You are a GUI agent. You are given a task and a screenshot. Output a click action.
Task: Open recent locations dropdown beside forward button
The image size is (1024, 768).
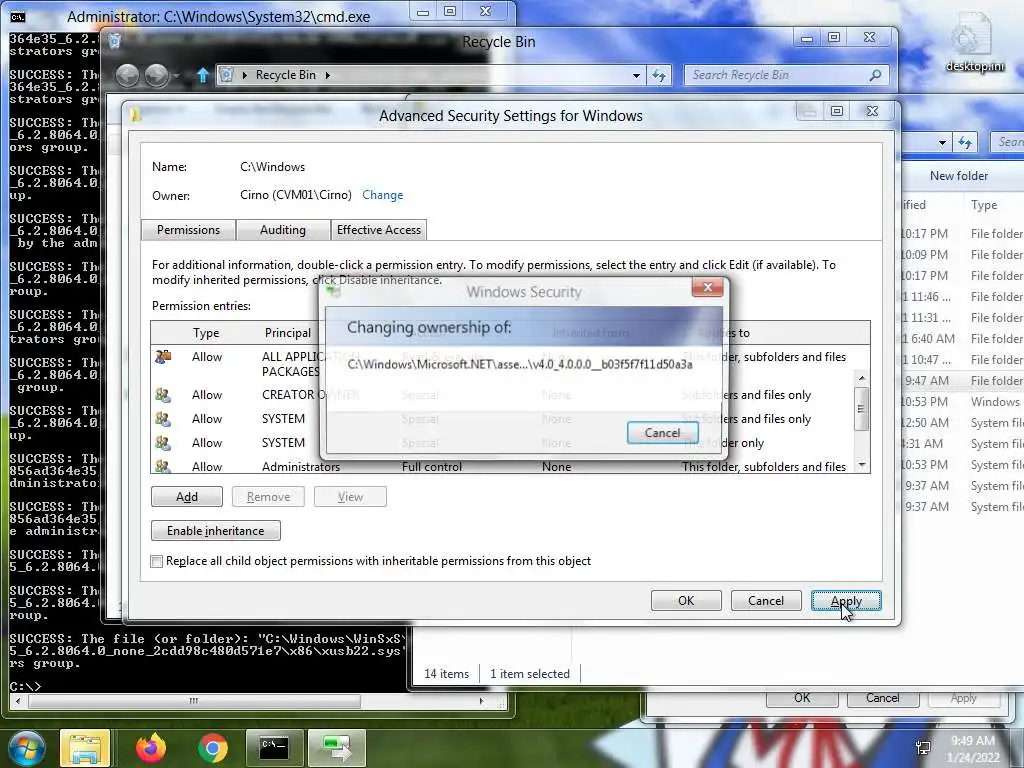[x=177, y=76]
